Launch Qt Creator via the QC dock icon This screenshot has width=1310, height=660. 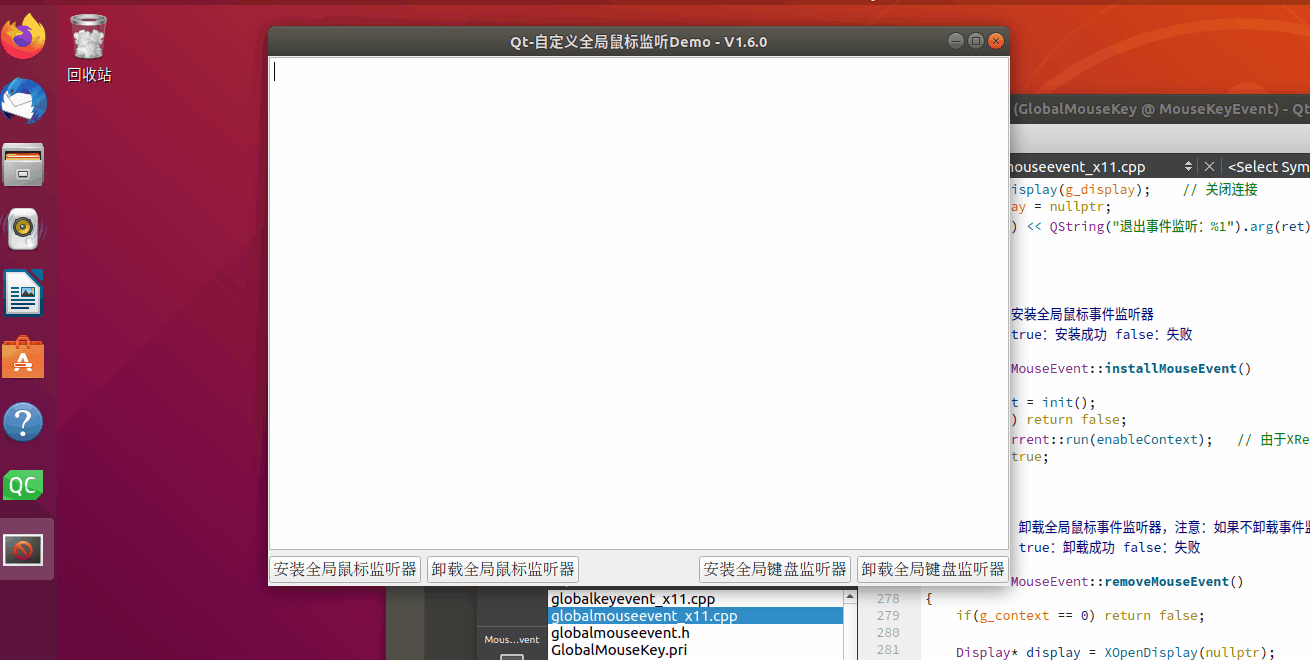(24, 486)
